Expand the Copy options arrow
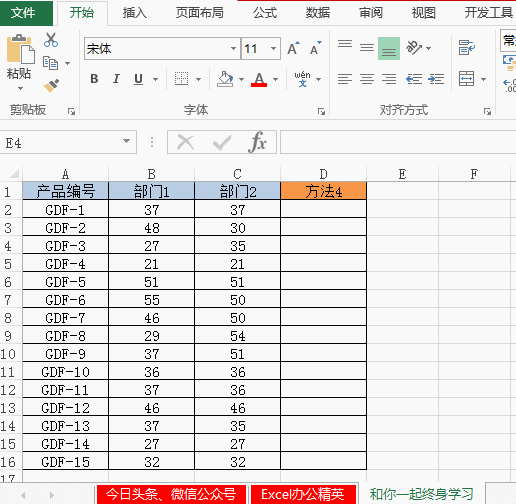This screenshot has width=516, height=504. click(x=67, y=63)
